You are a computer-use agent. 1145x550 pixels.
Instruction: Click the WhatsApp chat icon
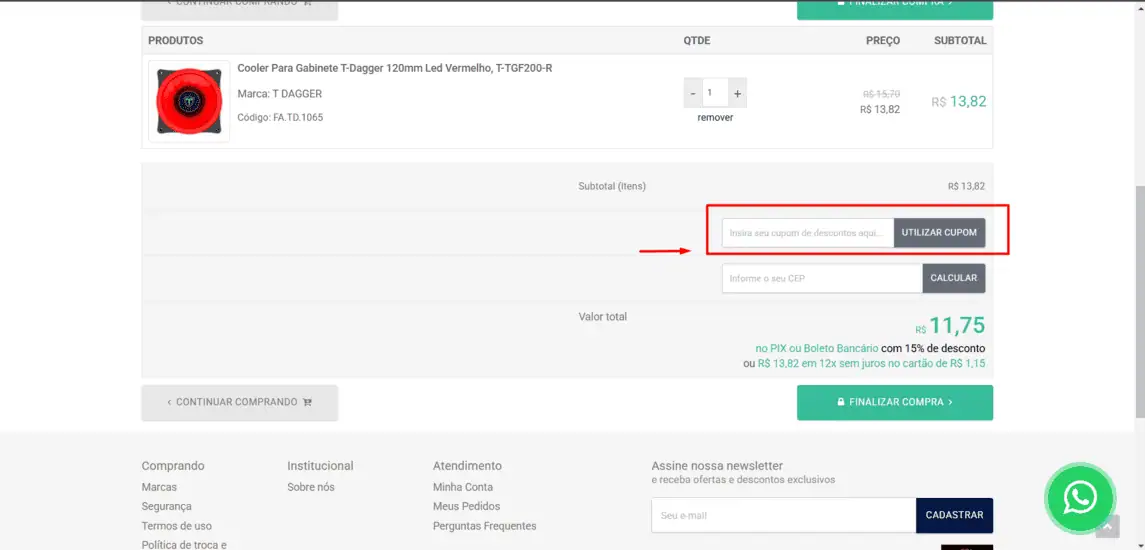tap(1080, 499)
